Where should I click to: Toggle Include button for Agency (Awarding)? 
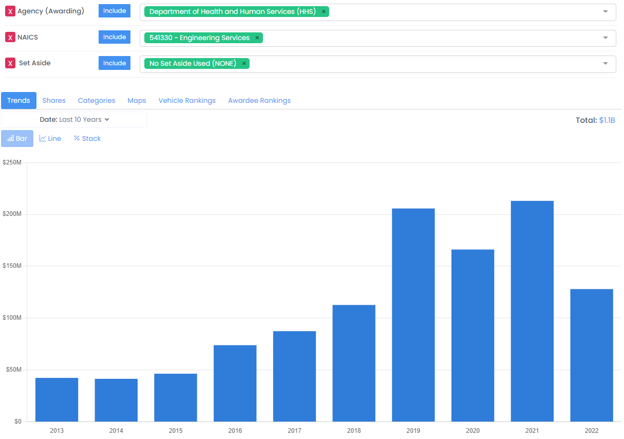click(x=114, y=11)
